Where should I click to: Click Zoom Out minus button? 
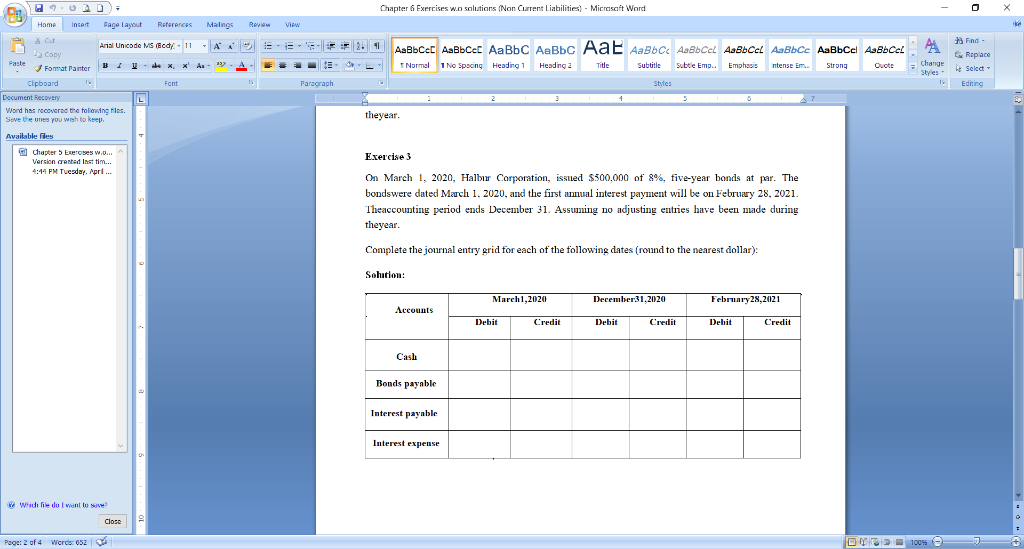click(x=938, y=542)
